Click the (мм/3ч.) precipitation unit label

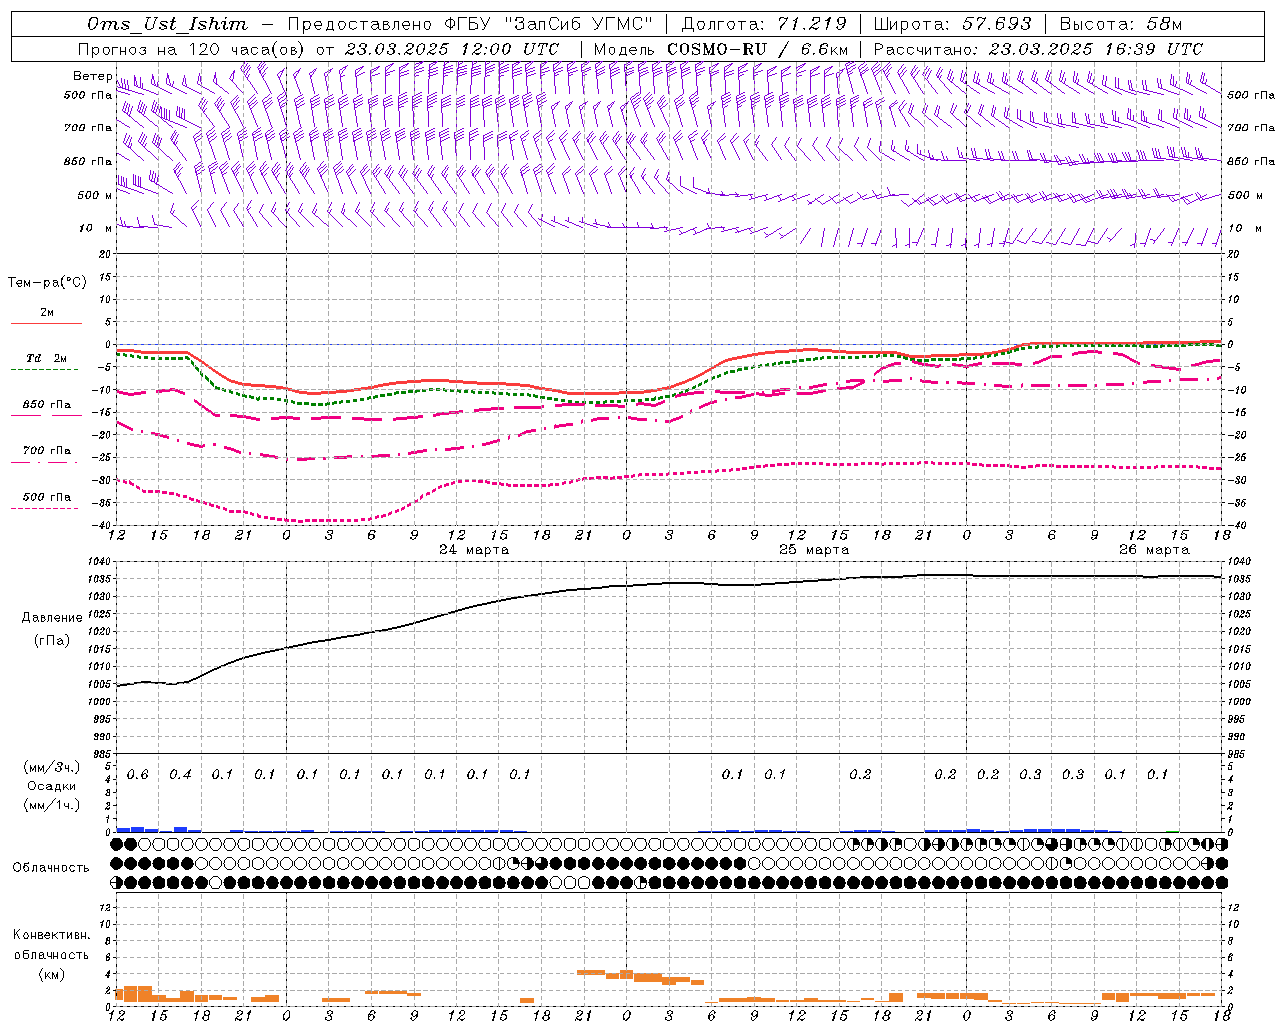(52, 767)
